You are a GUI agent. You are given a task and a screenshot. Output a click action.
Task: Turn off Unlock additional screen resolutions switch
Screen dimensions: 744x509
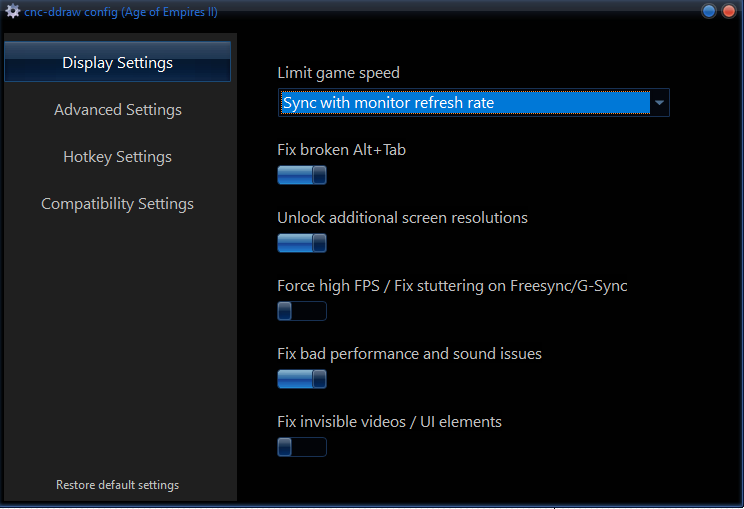point(302,243)
